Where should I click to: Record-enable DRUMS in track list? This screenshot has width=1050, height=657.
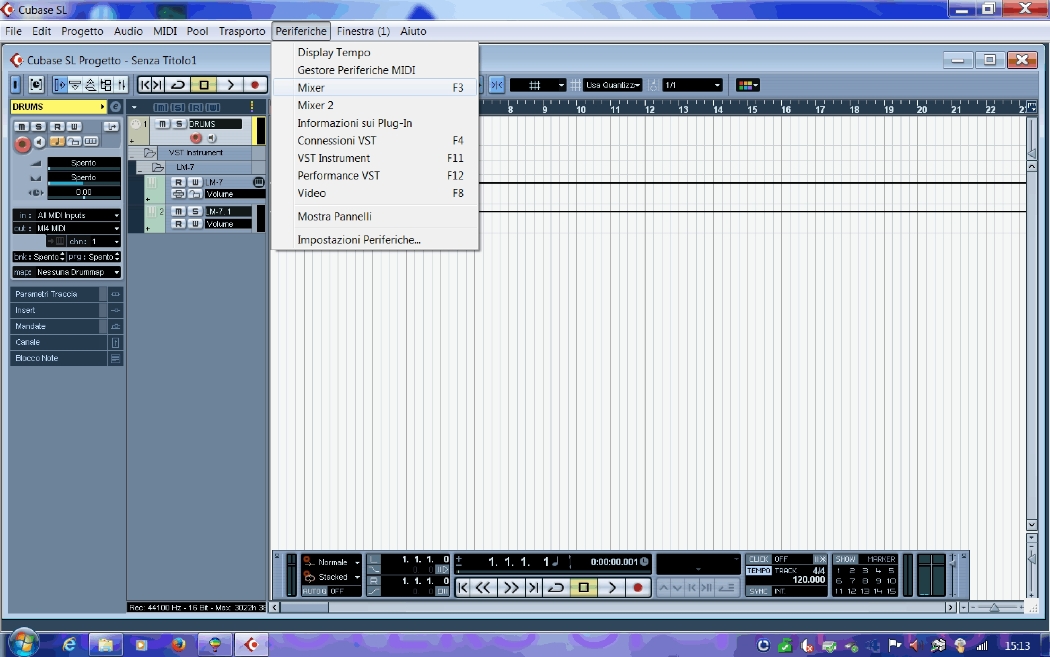(196, 138)
